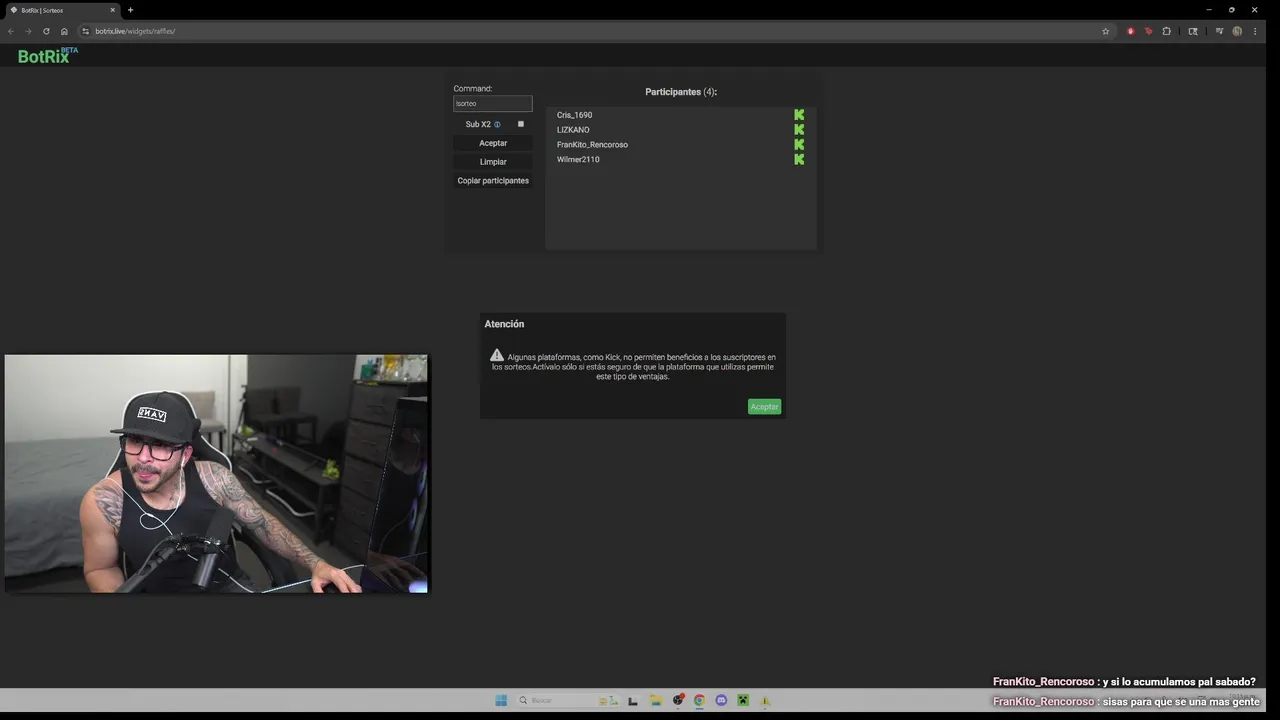This screenshot has height=720, width=1280.
Task: Open the tab search icon in toolbar
Action: point(1193,31)
